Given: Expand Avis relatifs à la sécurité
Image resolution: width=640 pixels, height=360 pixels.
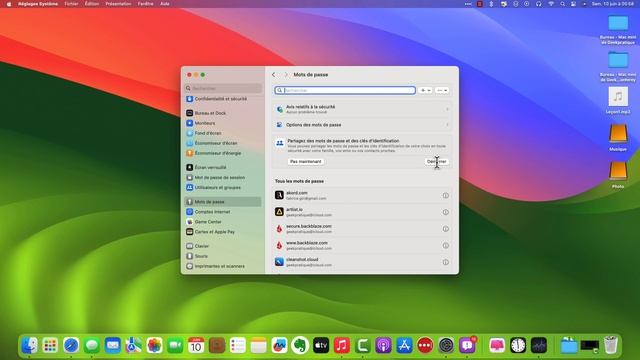Looking at the screenshot, I should coord(362,109).
